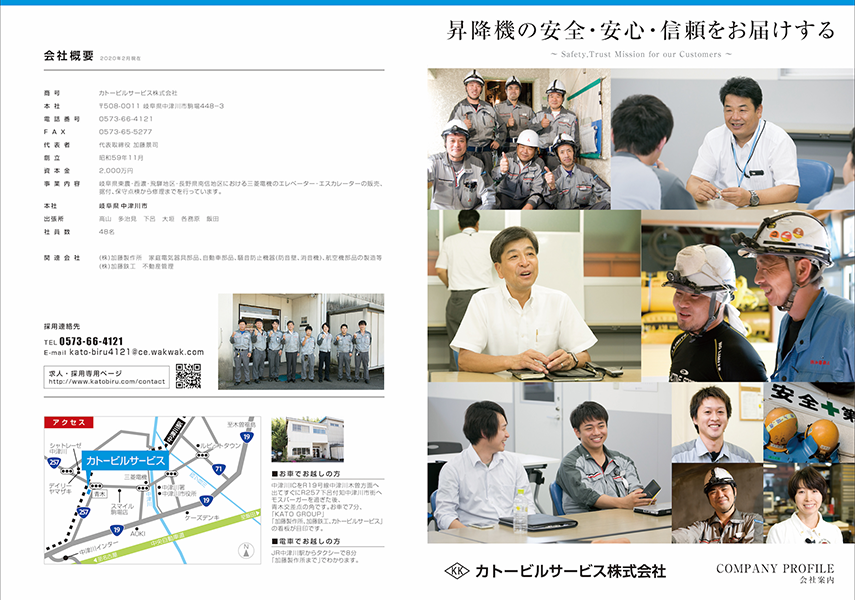
Task: Click the photo of two young men at table
Action: pos(549,463)
